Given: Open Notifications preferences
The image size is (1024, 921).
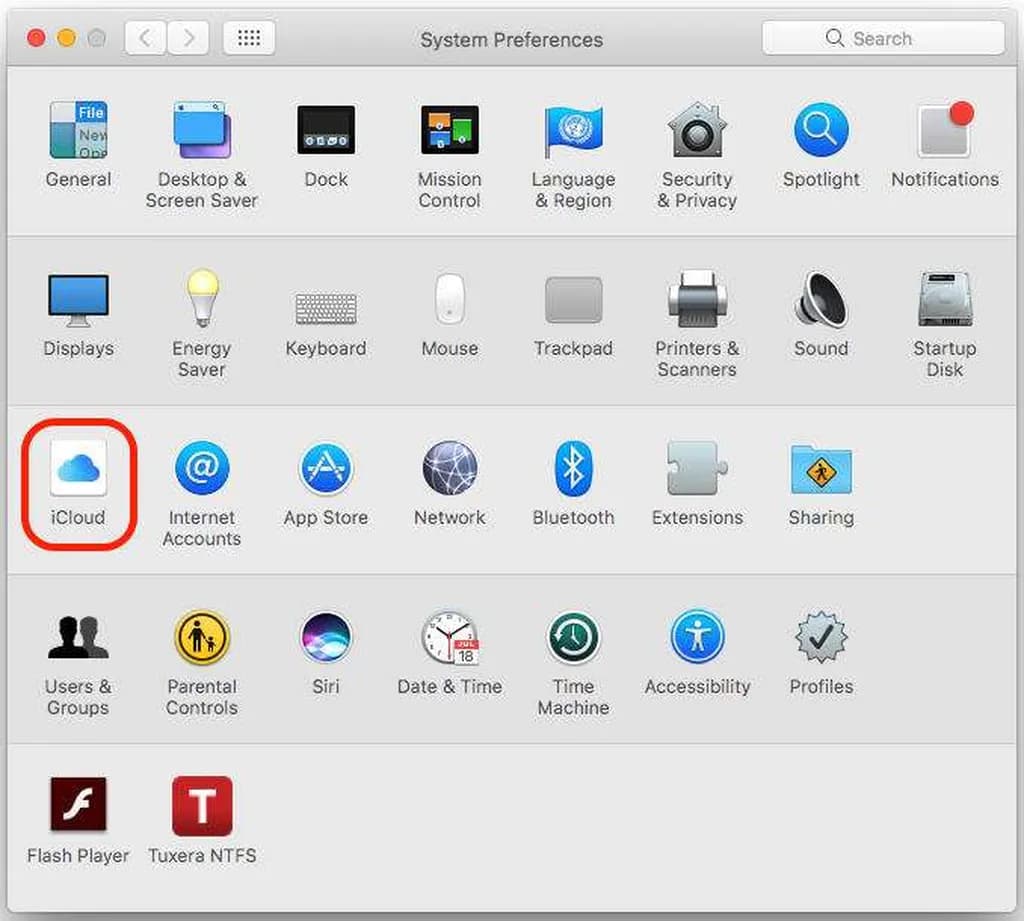Looking at the screenshot, I should (944, 131).
